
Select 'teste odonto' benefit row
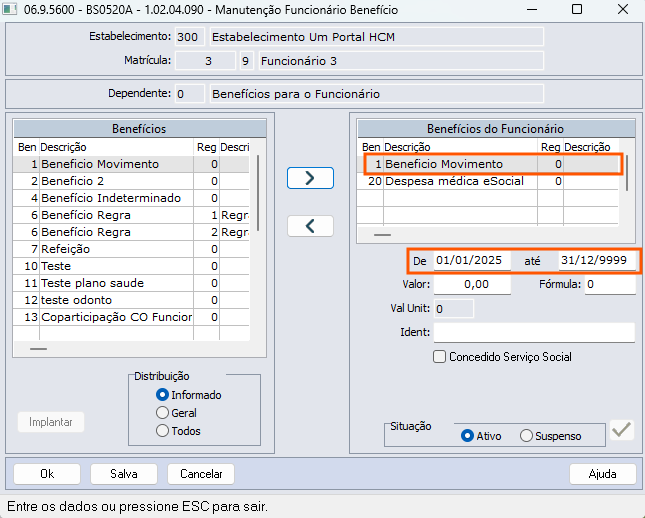pos(131,300)
